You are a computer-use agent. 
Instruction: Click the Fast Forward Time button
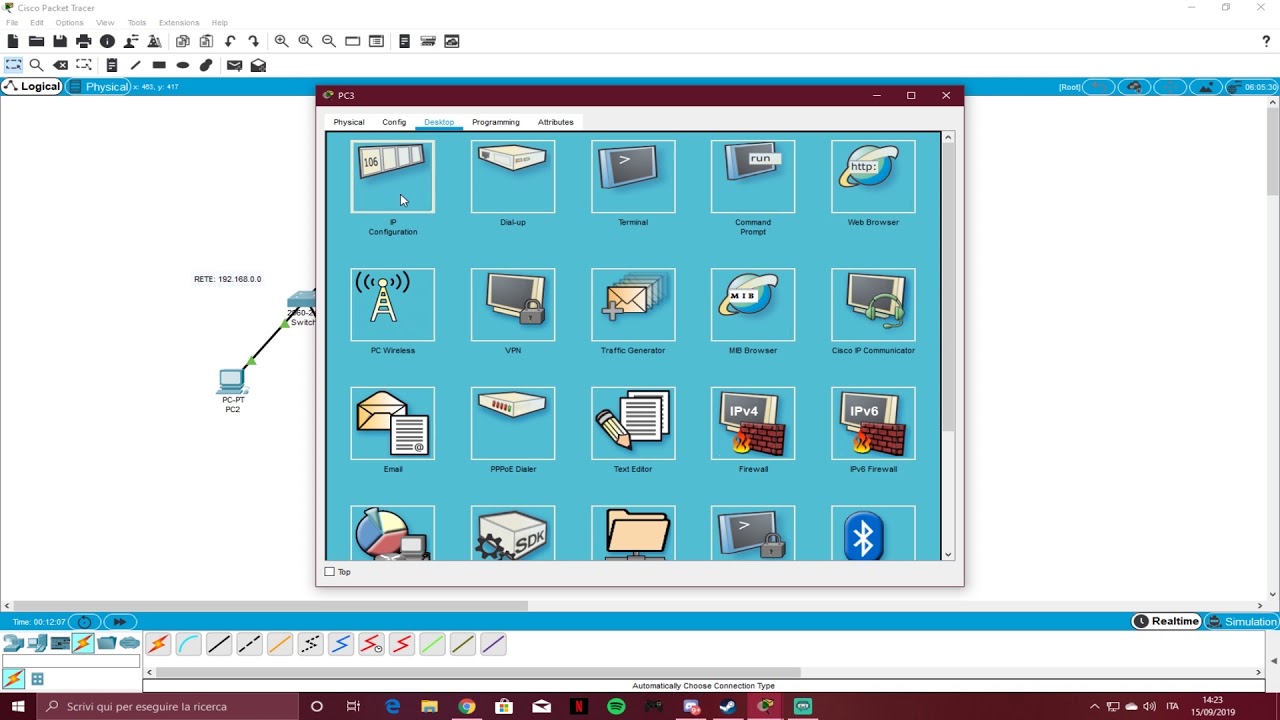(x=119, y=622)
